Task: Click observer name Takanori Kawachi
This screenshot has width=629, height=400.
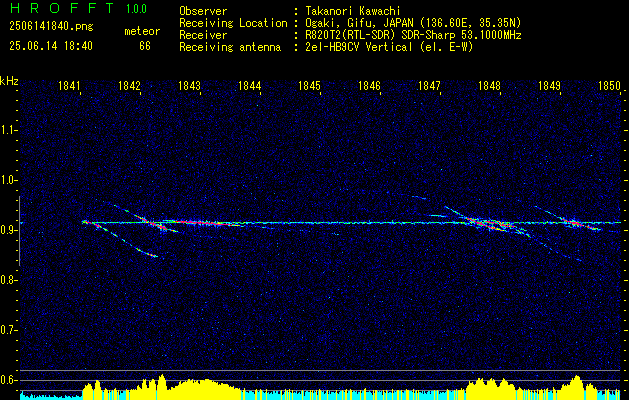Action: coord(353,11)
